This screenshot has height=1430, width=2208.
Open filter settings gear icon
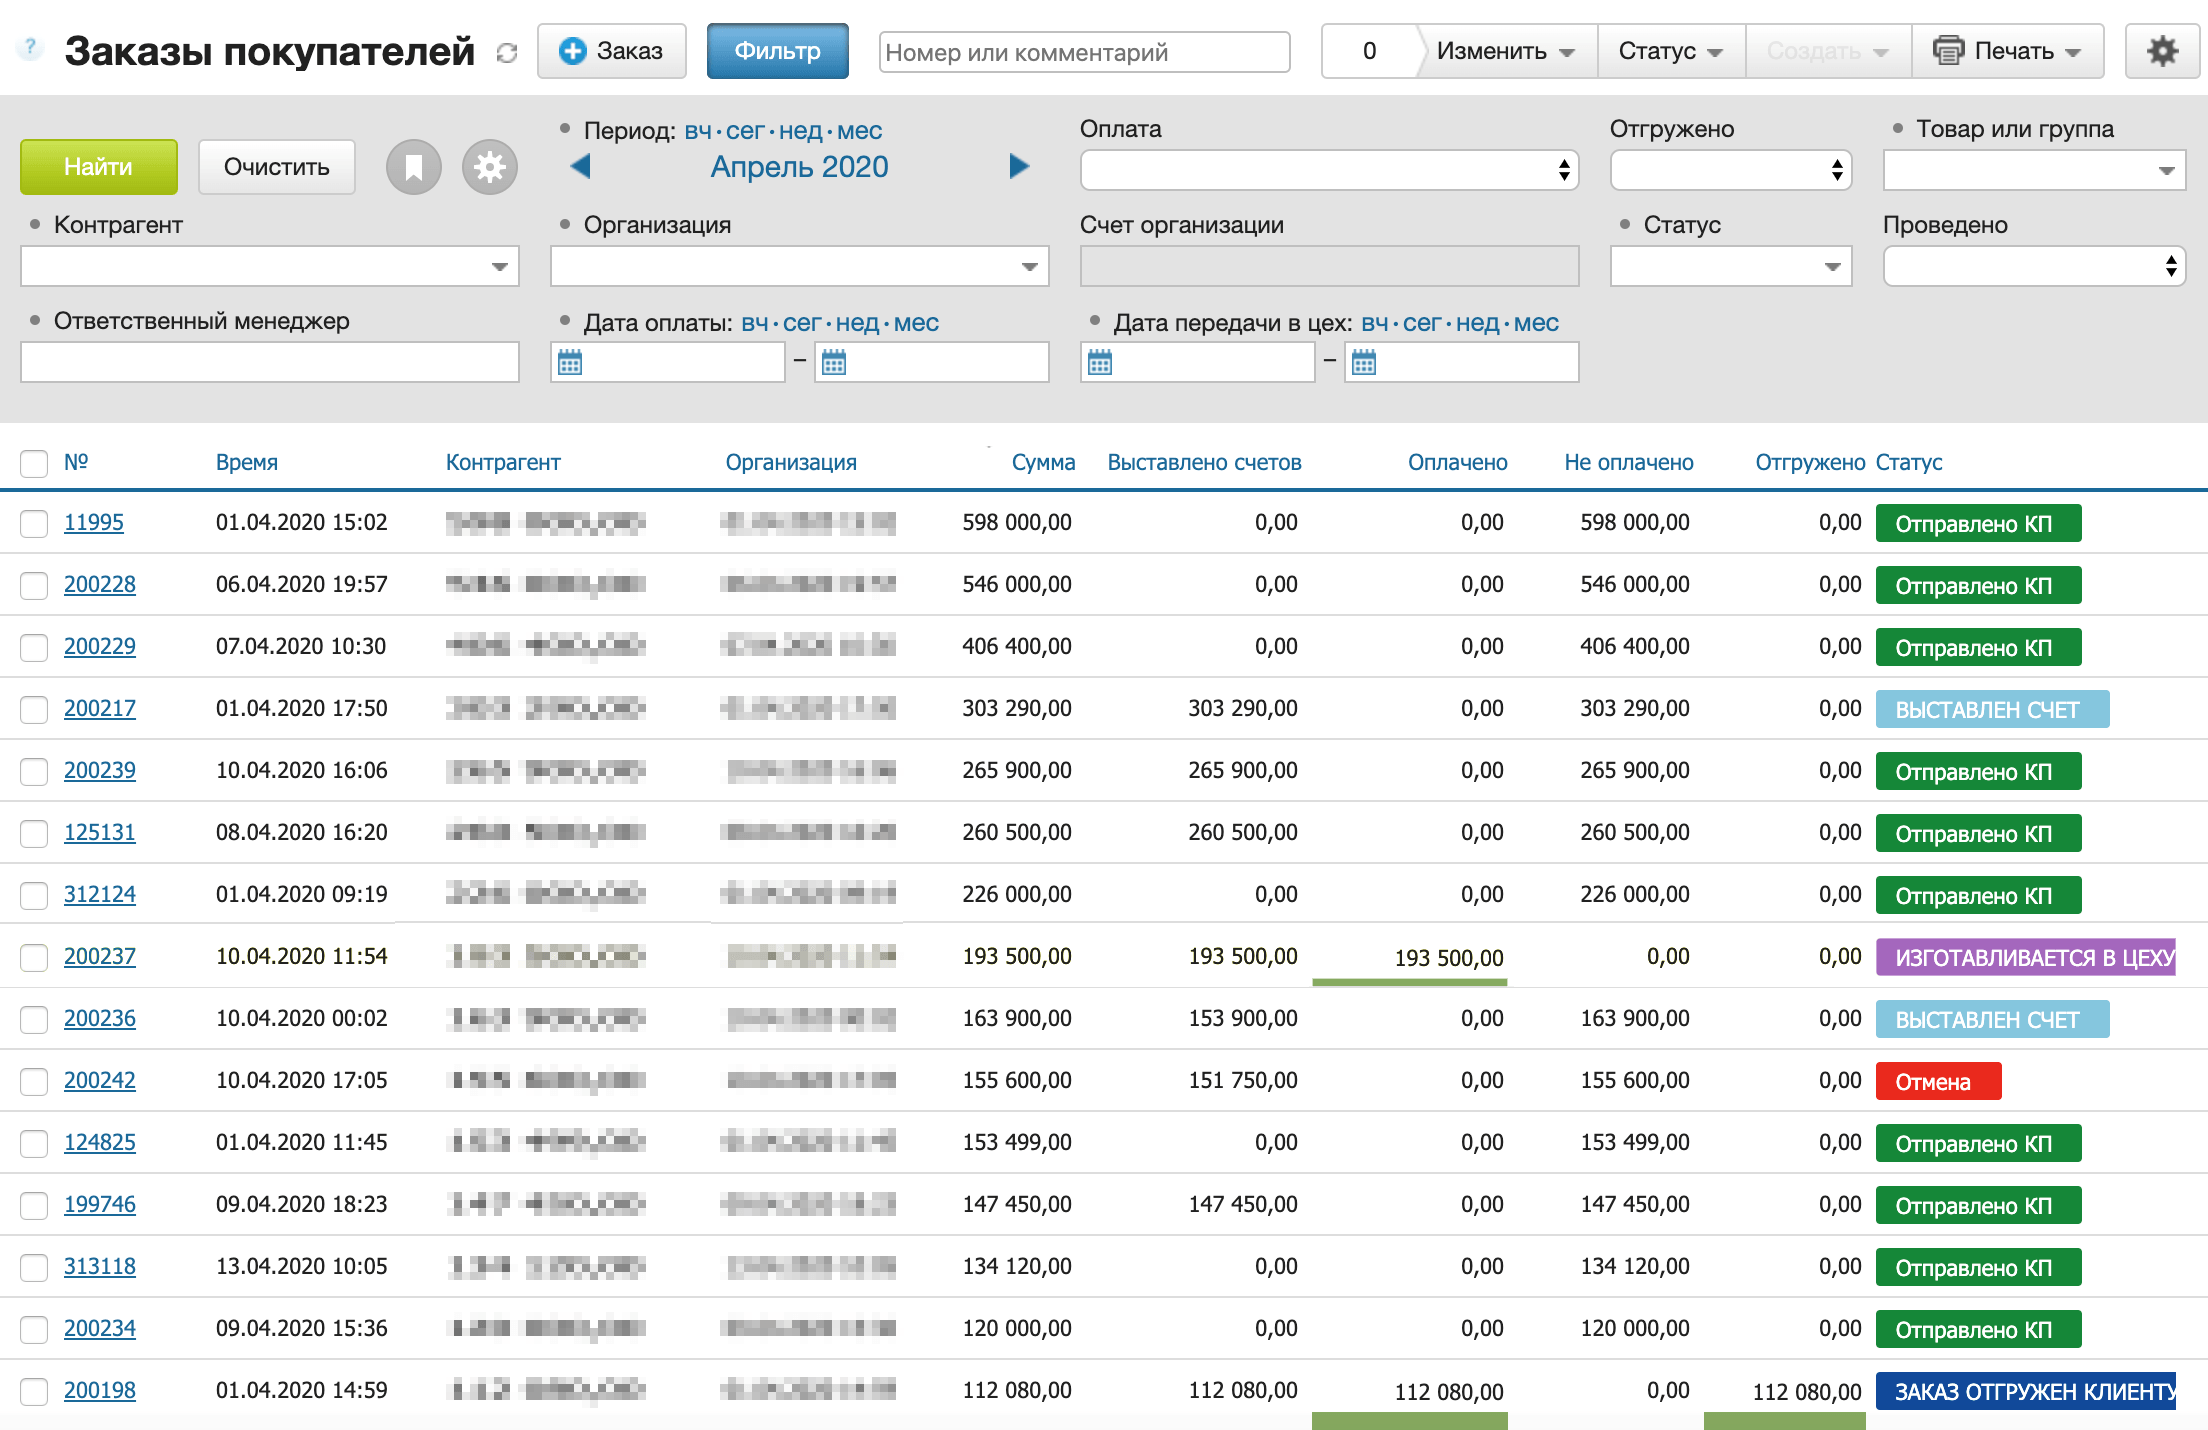(x=490, y=167)
